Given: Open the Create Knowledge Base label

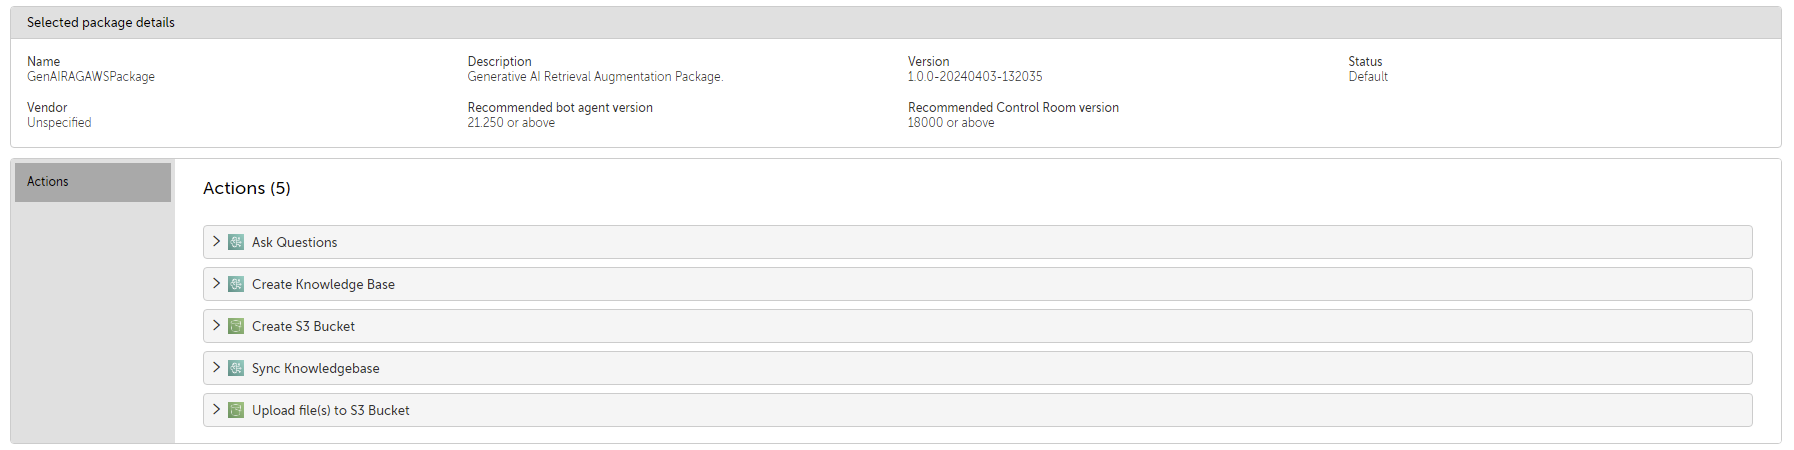Looking at the screenshot, I should tap(323, 285).
